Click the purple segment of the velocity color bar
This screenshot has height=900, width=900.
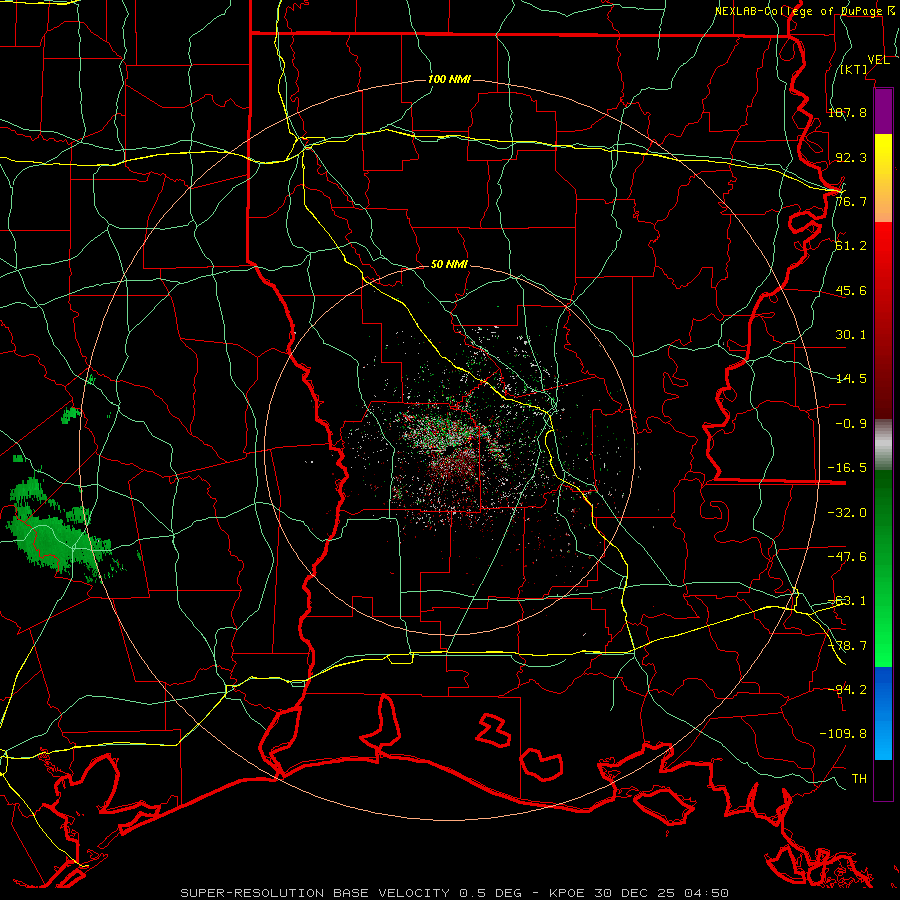(883, 112)
